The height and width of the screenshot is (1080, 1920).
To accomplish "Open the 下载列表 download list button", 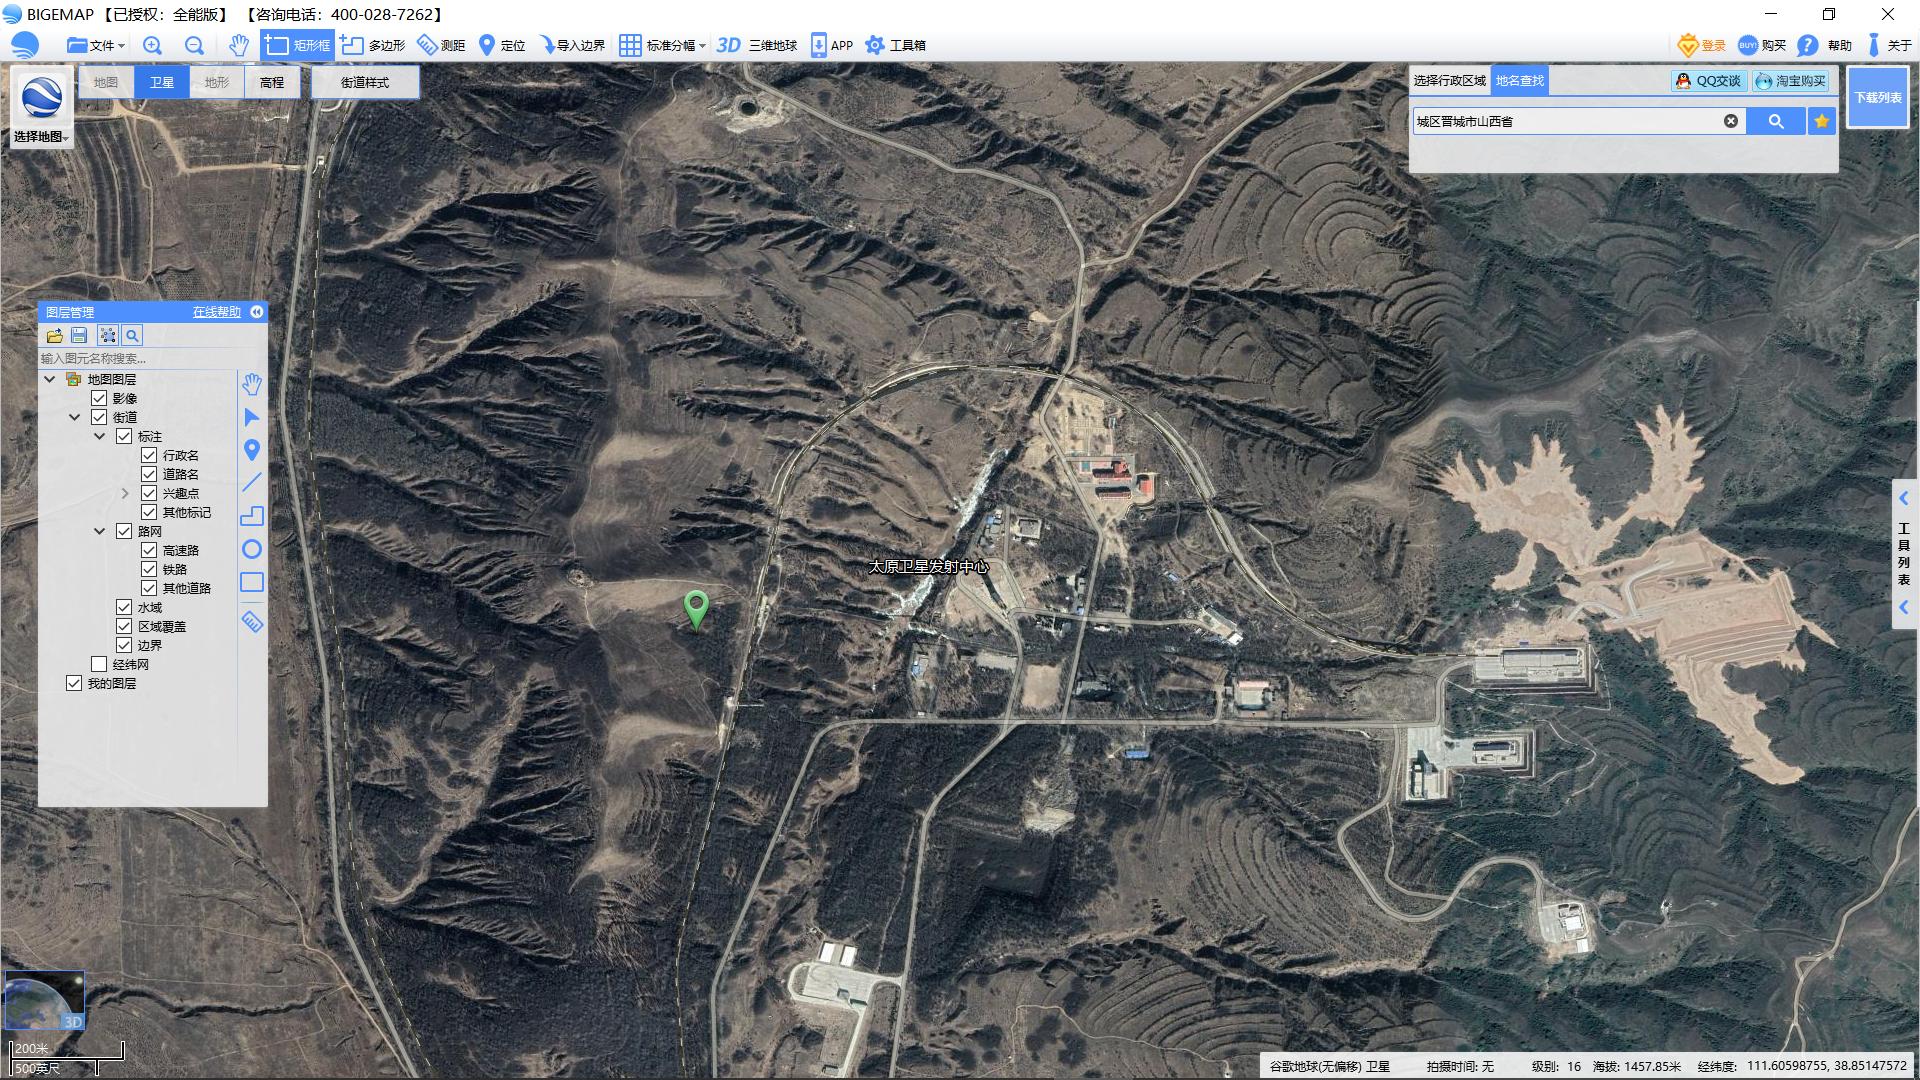I will coord(1877,97).
